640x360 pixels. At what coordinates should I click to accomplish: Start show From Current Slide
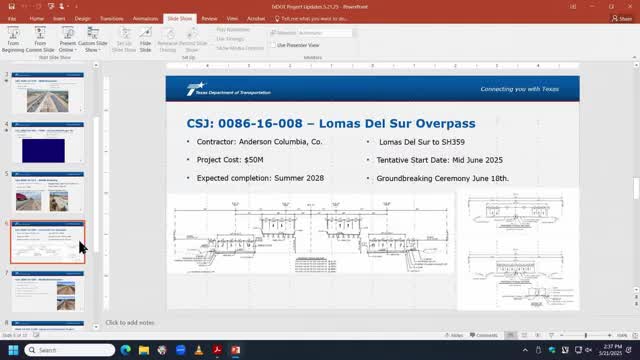(x=40, y=40)
